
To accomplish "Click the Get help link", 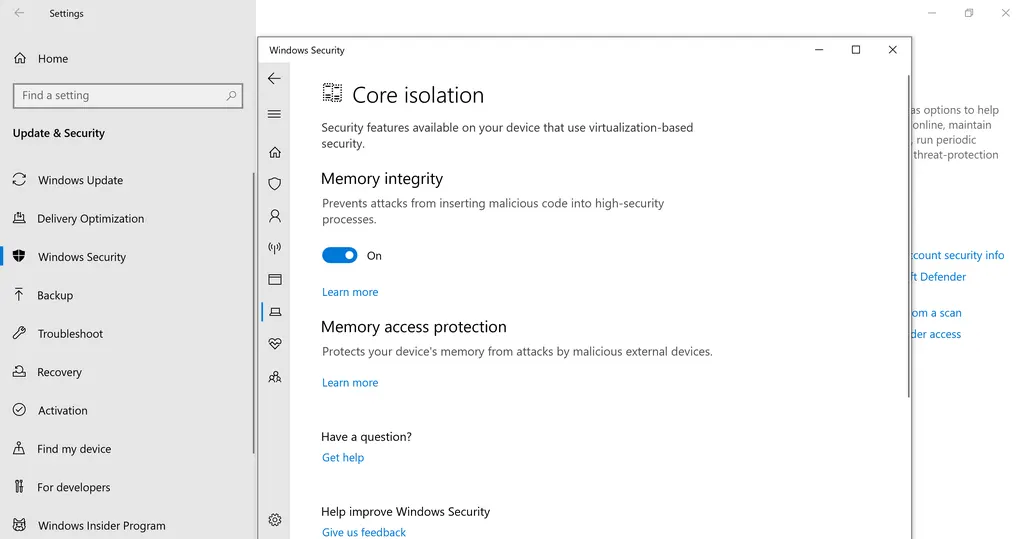I will (343, 458).
